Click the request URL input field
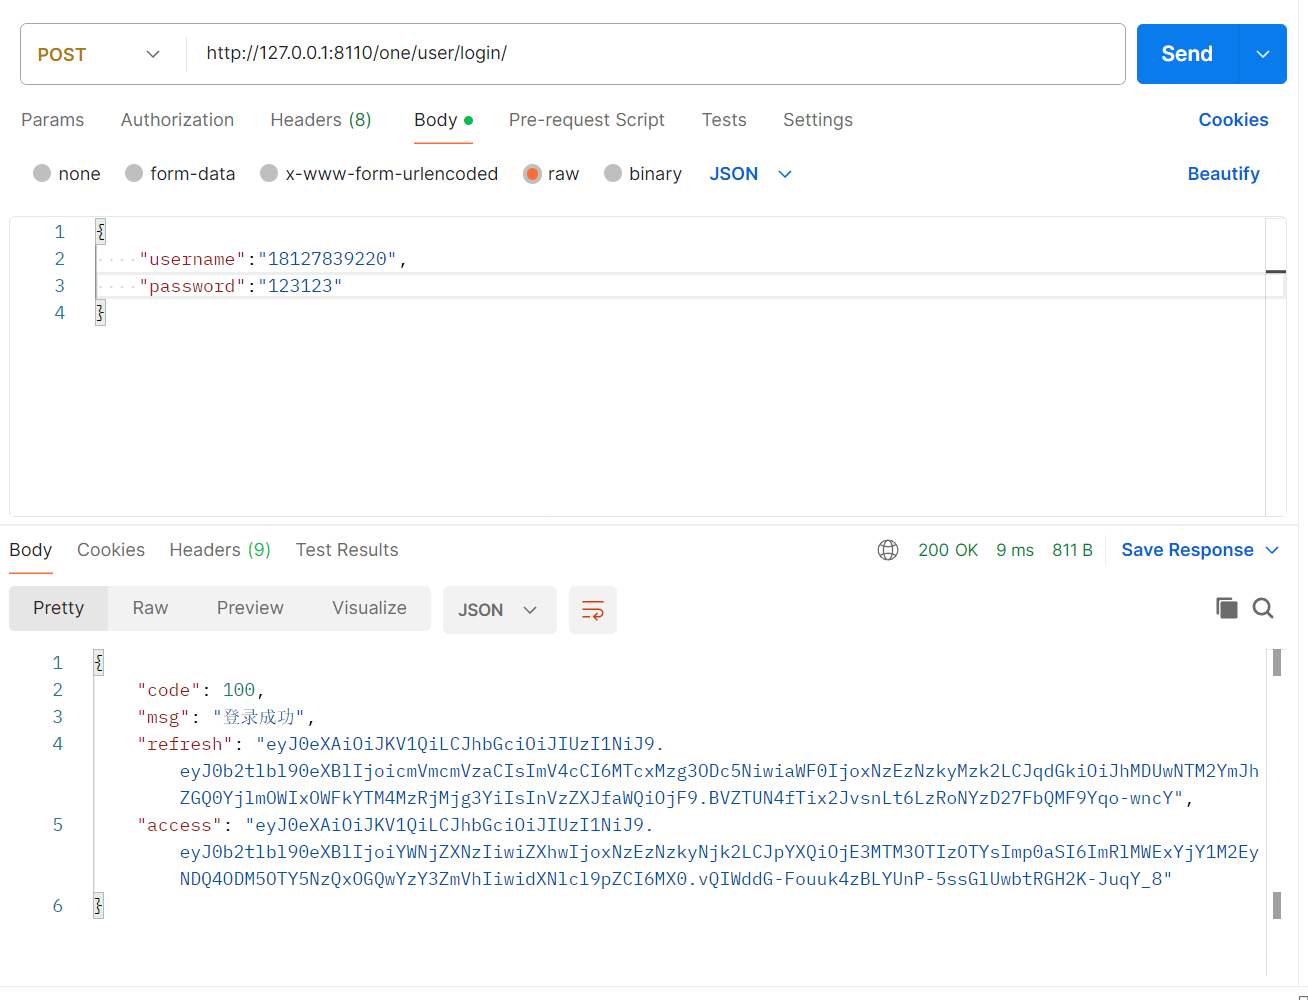Viewport: 1308px width, 1000px height. 655,54
